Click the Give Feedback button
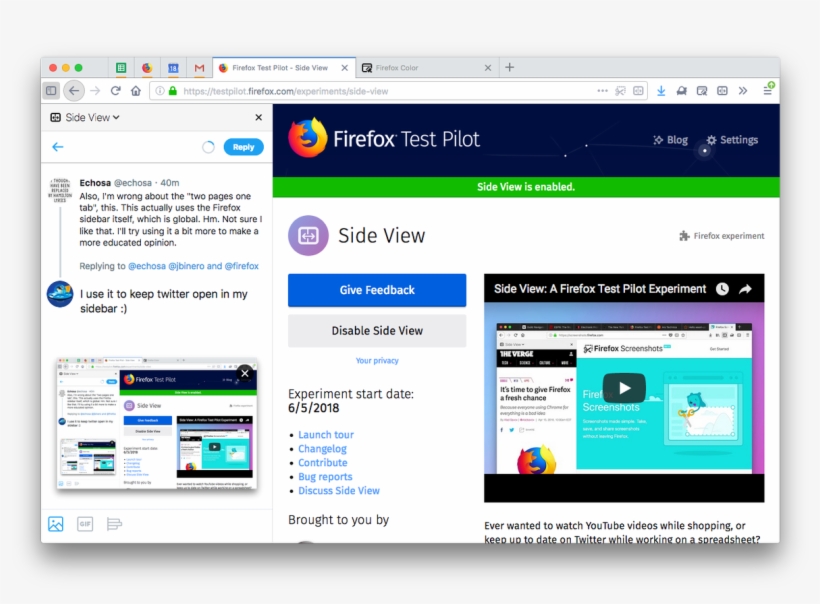The image size is (820, 604). coord(377,290)
